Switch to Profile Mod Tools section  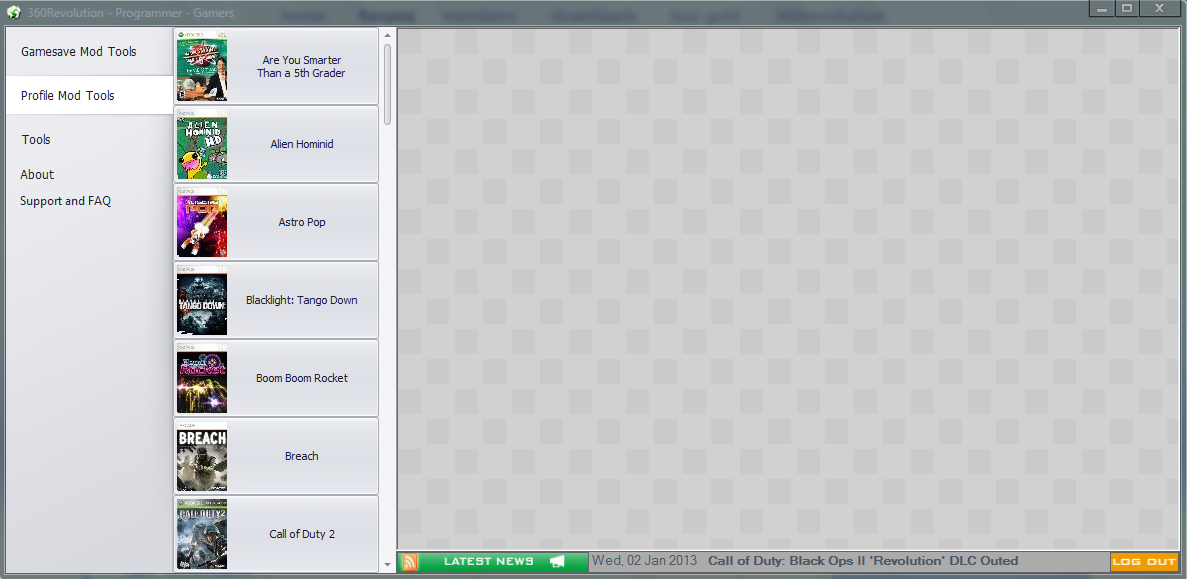point(68,96)
